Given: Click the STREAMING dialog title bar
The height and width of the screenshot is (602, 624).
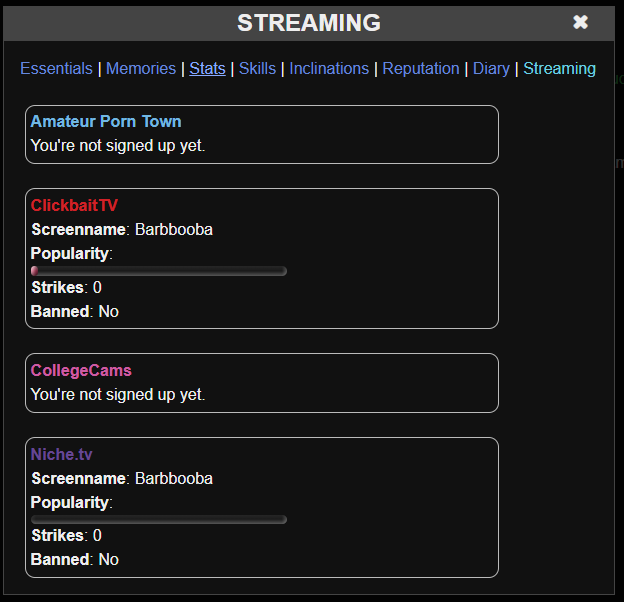Looking at the screenshot, I should coord(309,23).
